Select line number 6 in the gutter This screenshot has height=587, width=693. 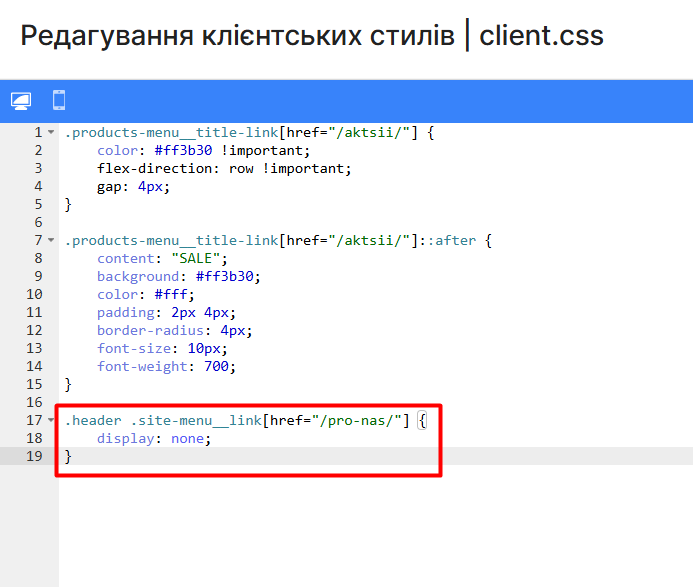[x=38, y=222]
